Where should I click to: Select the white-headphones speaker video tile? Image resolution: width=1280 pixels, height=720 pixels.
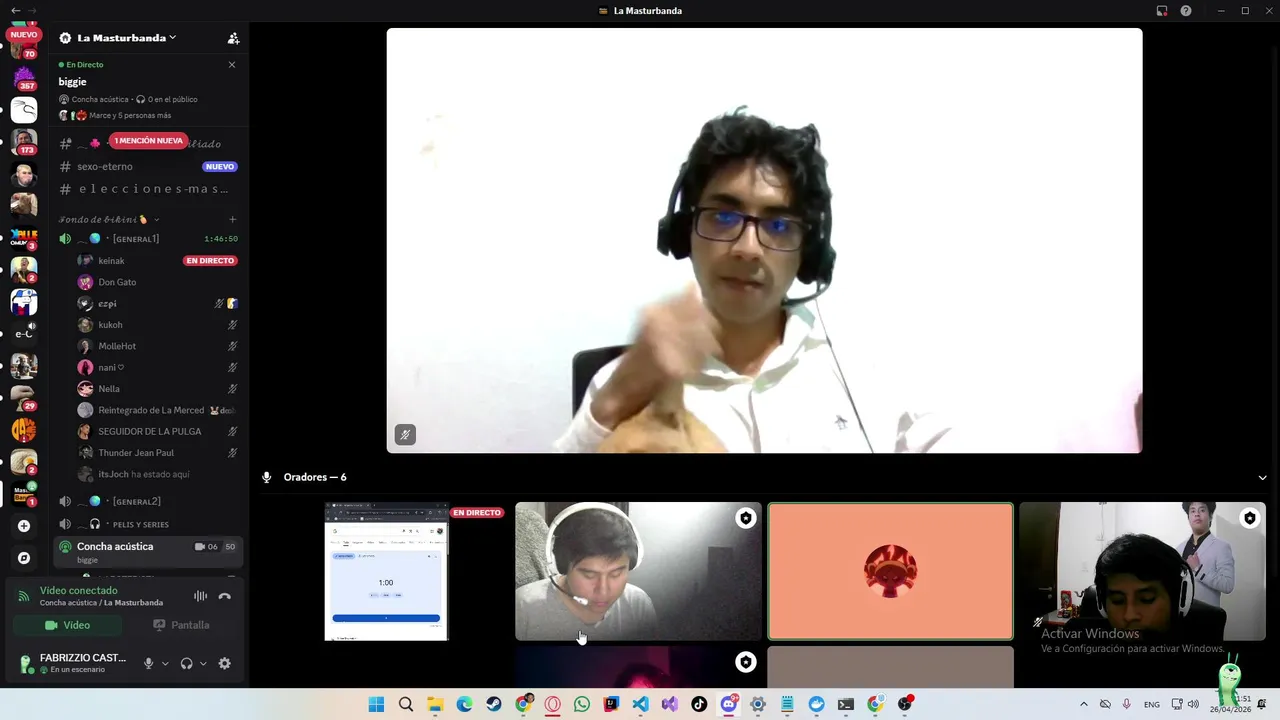pos(638,571)
